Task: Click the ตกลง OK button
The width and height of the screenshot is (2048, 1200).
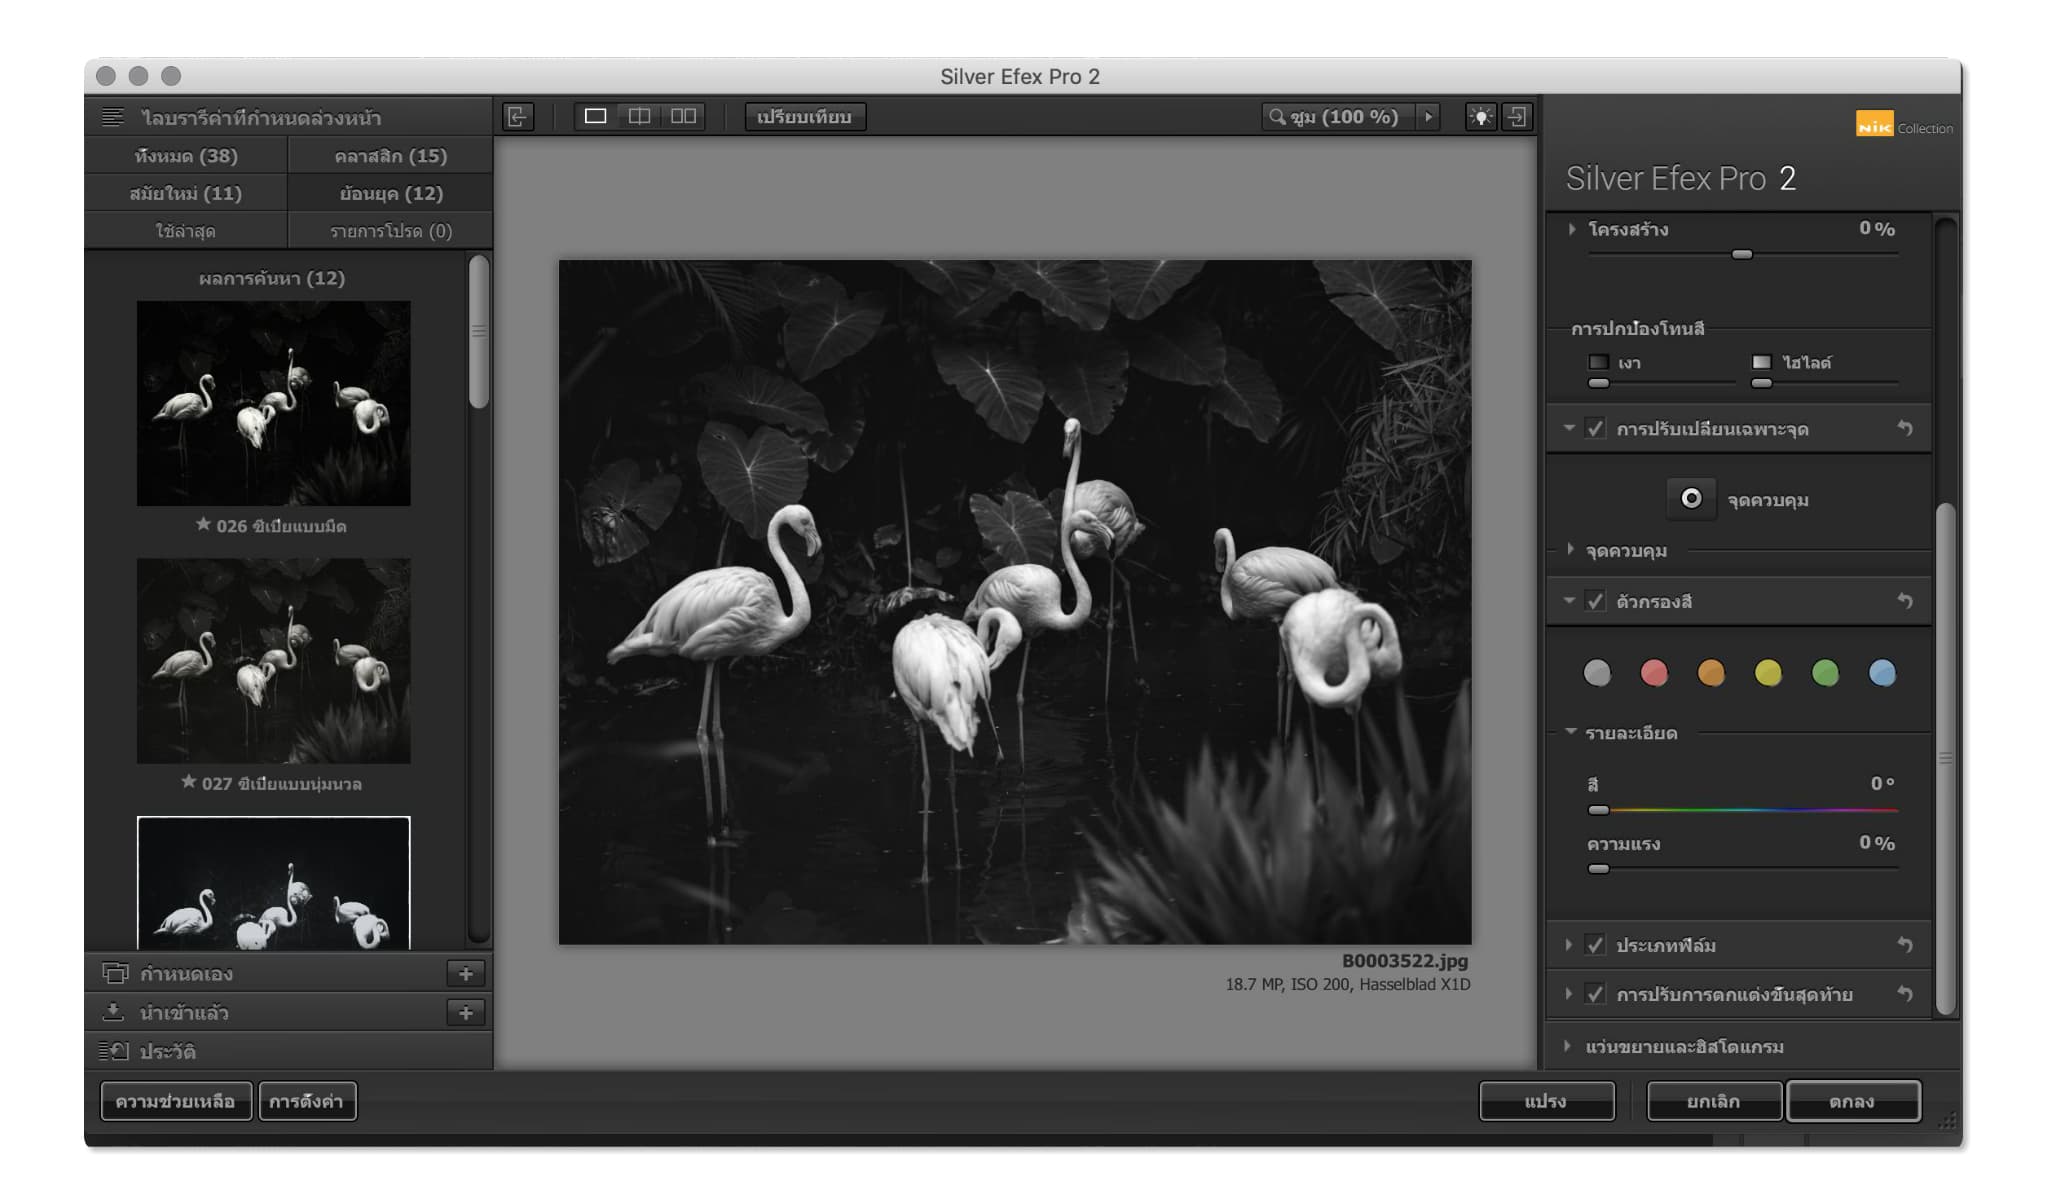Action: [x=1853, y=1101]
